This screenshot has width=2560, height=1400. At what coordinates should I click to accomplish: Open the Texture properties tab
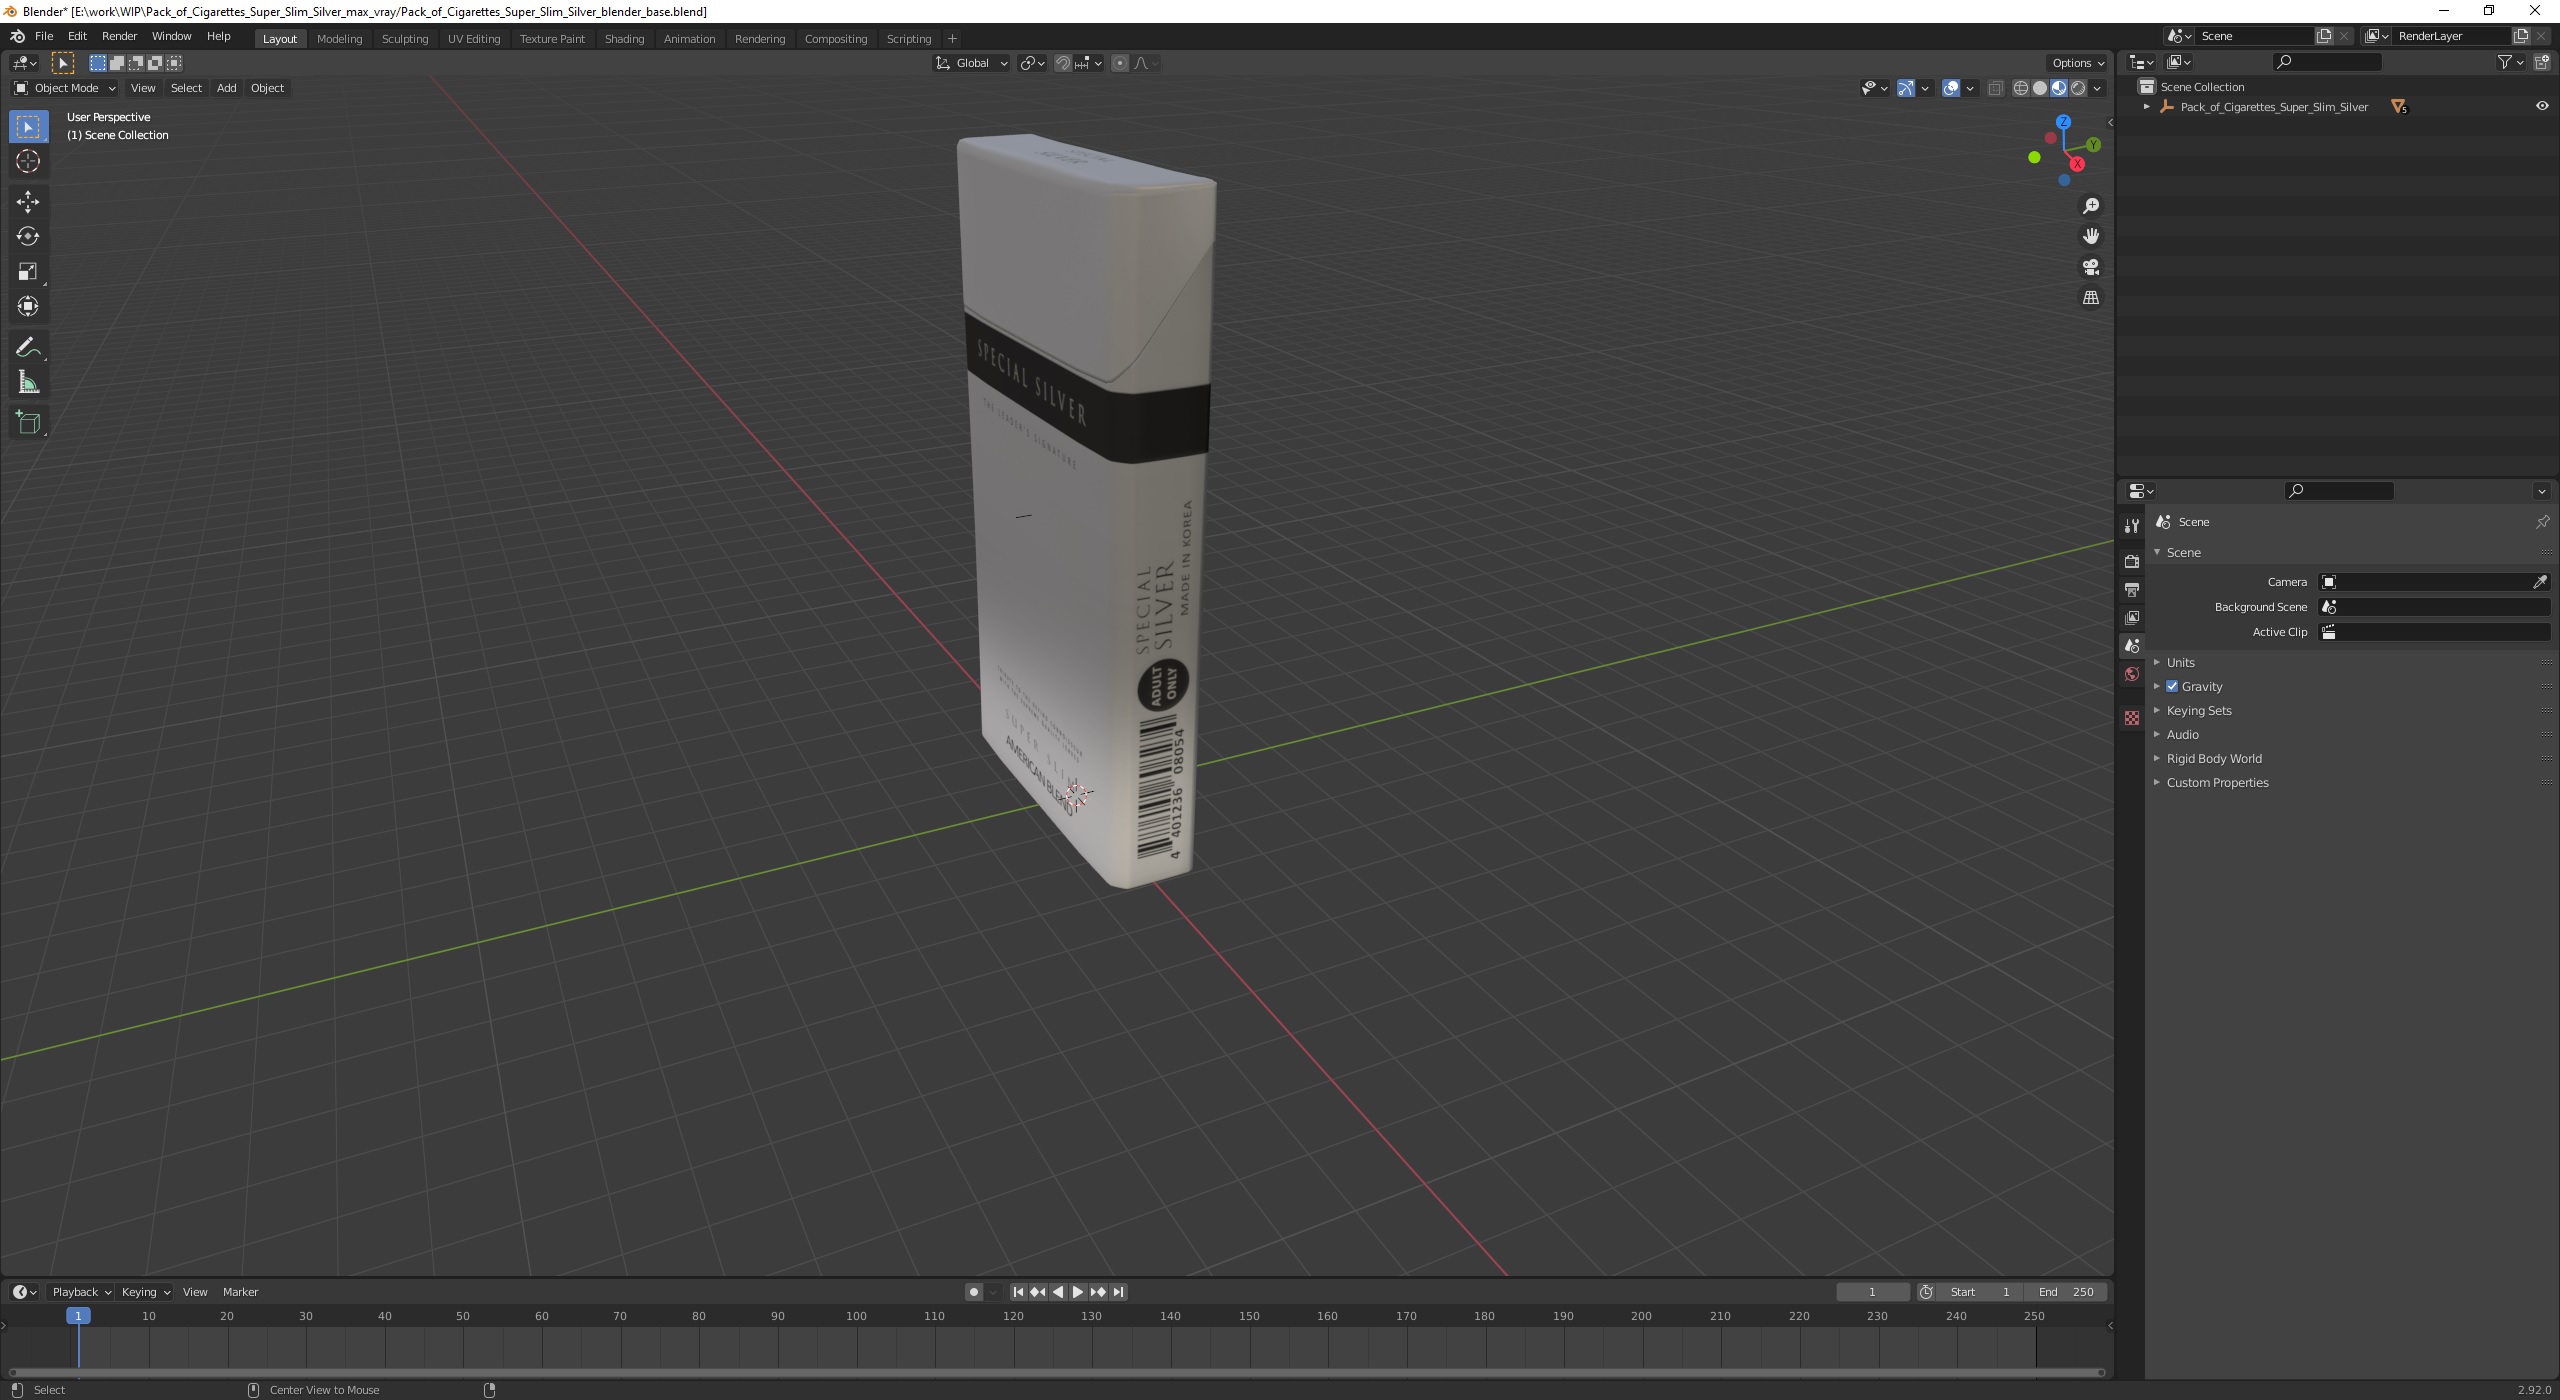pyautogui.click(x=2132, y=718)
